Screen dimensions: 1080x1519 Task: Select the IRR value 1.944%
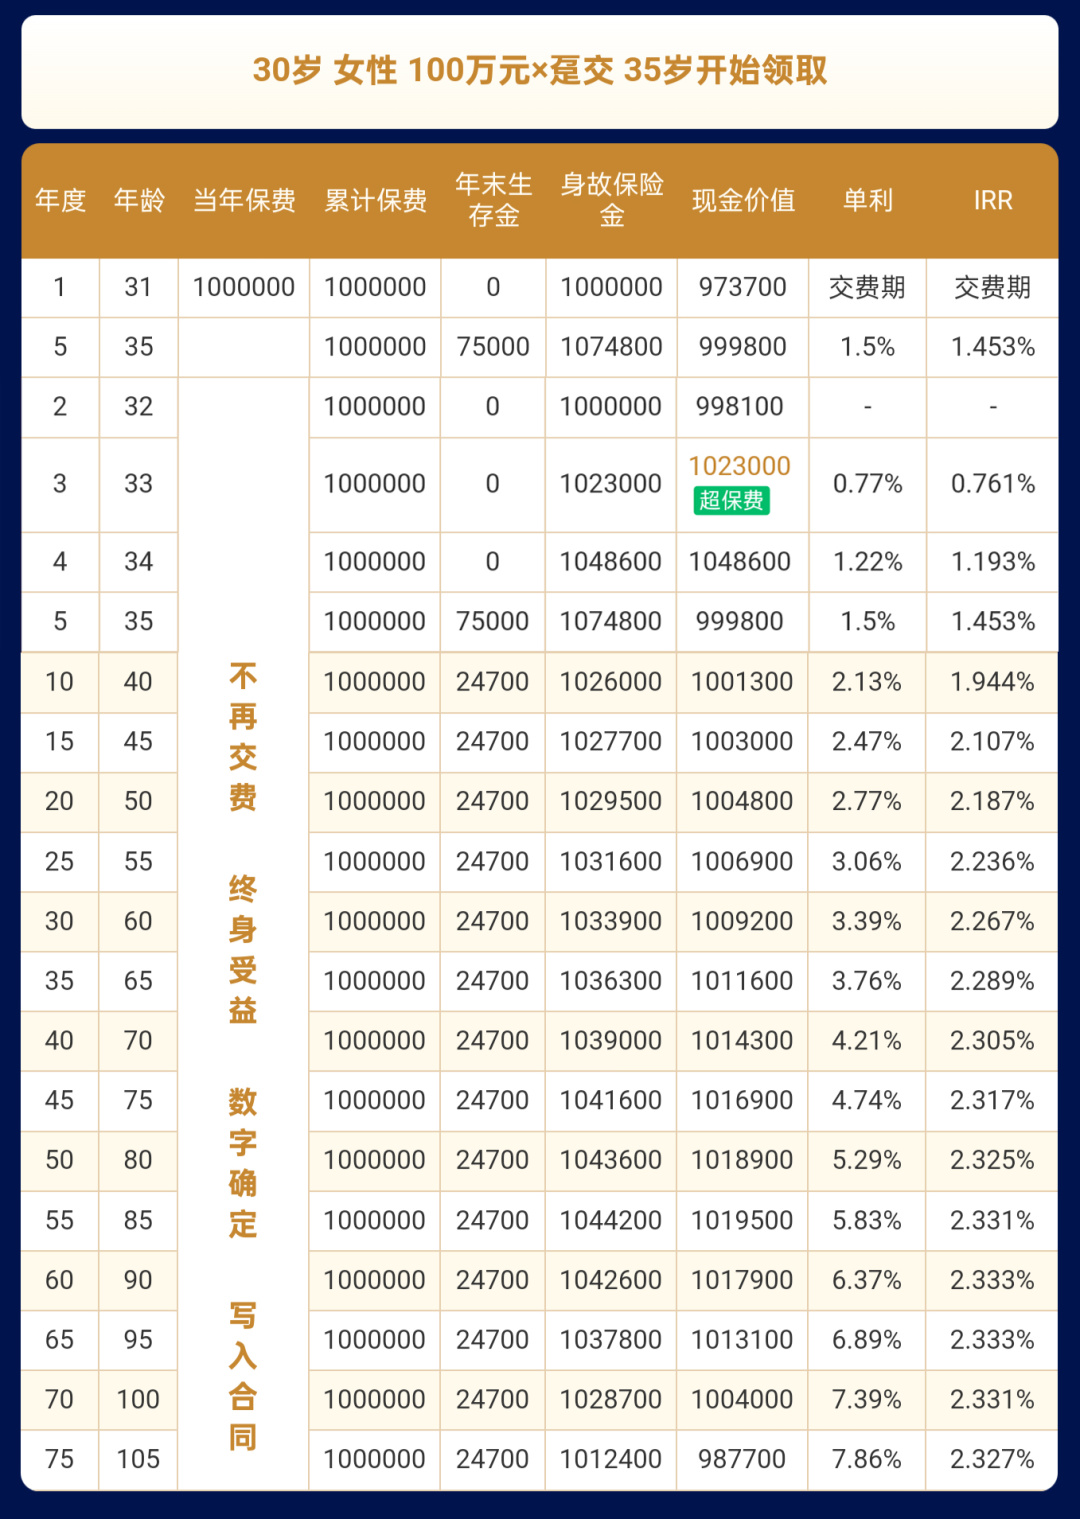(993, 682)
